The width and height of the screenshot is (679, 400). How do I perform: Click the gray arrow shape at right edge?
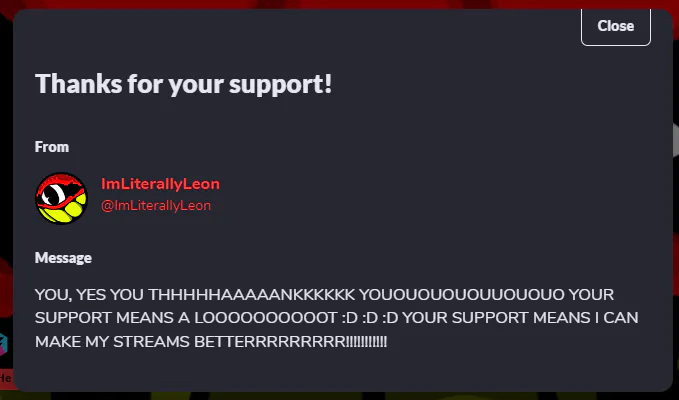pos(676,140)
